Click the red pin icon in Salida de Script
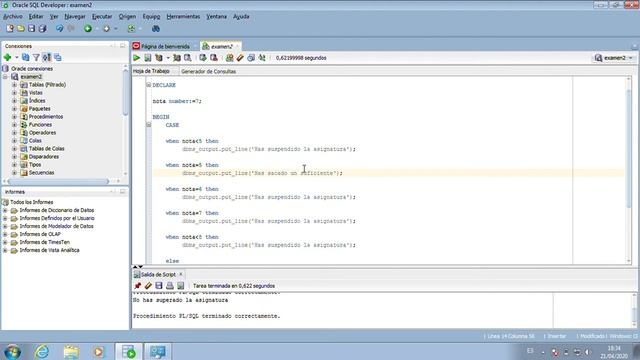This screenshot has width=640, height=360. coord(138,286)
